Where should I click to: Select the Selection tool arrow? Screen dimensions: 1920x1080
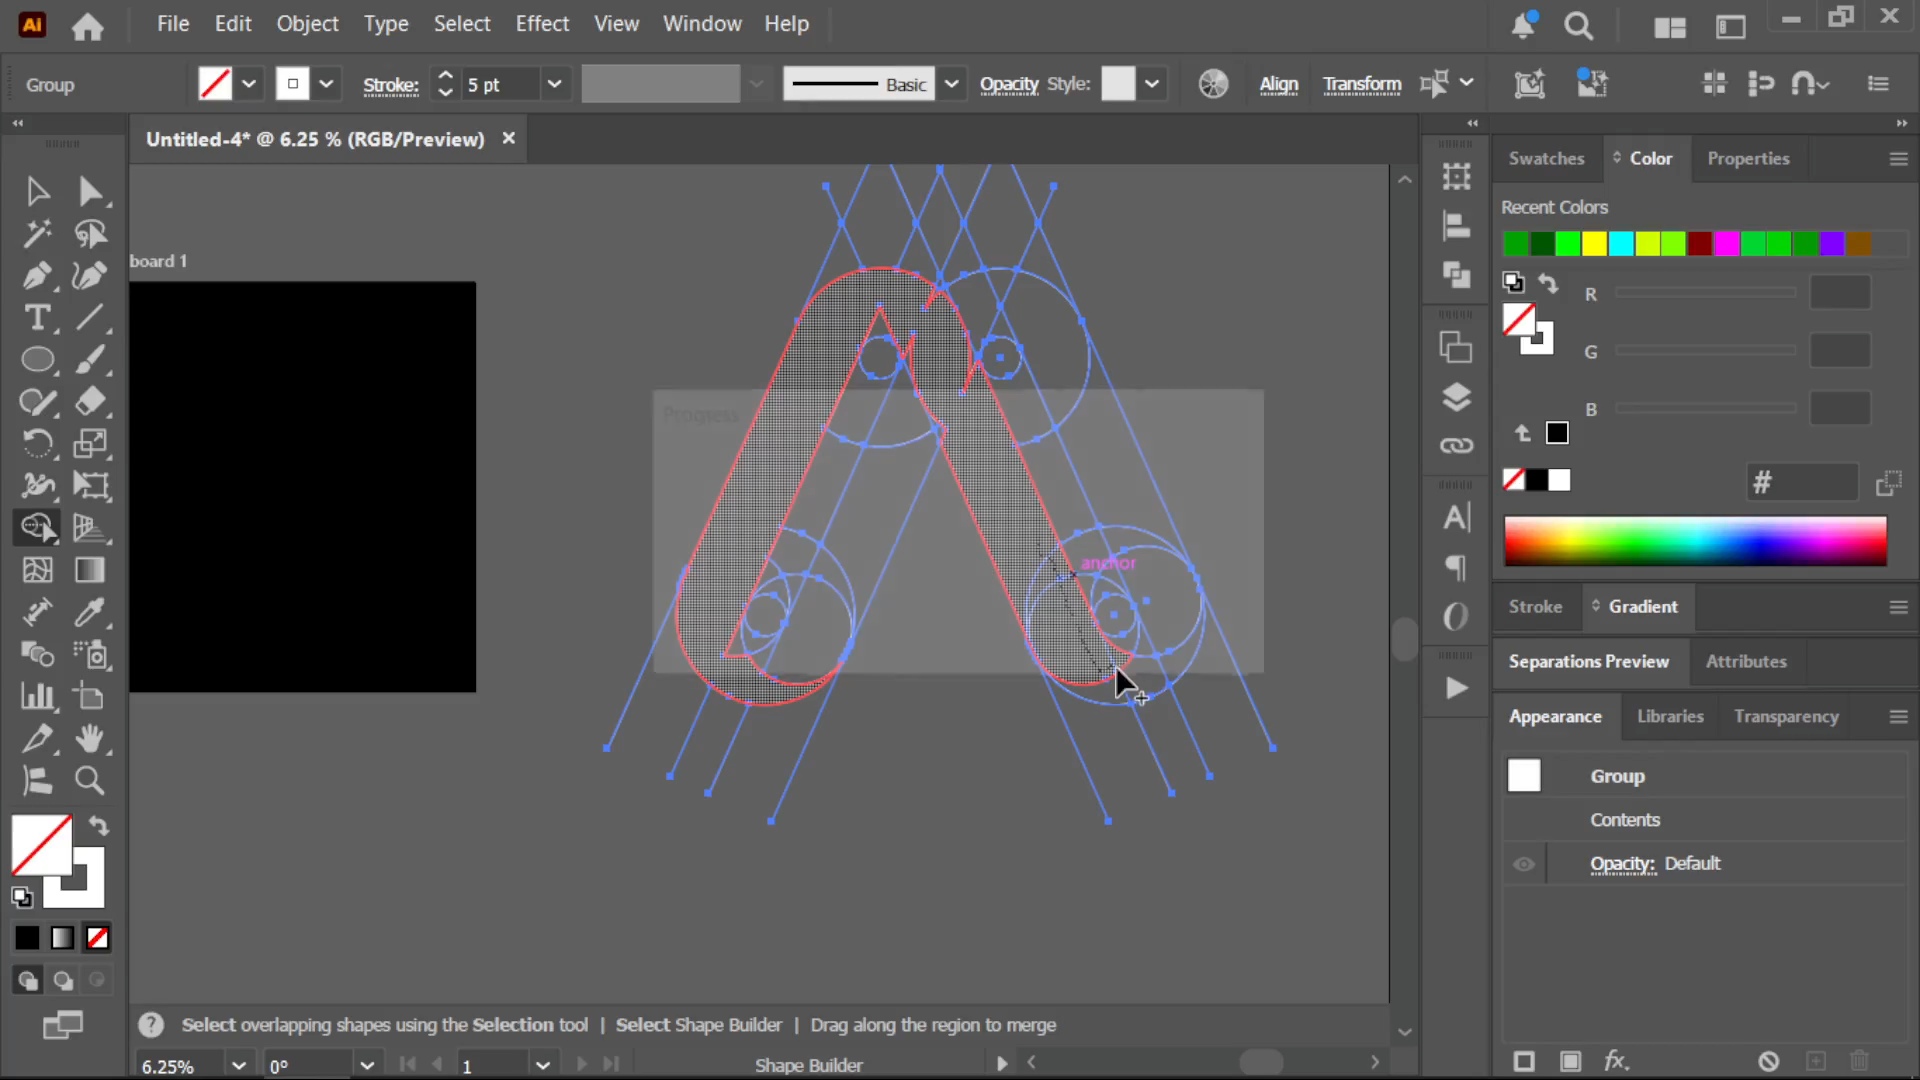37,191
